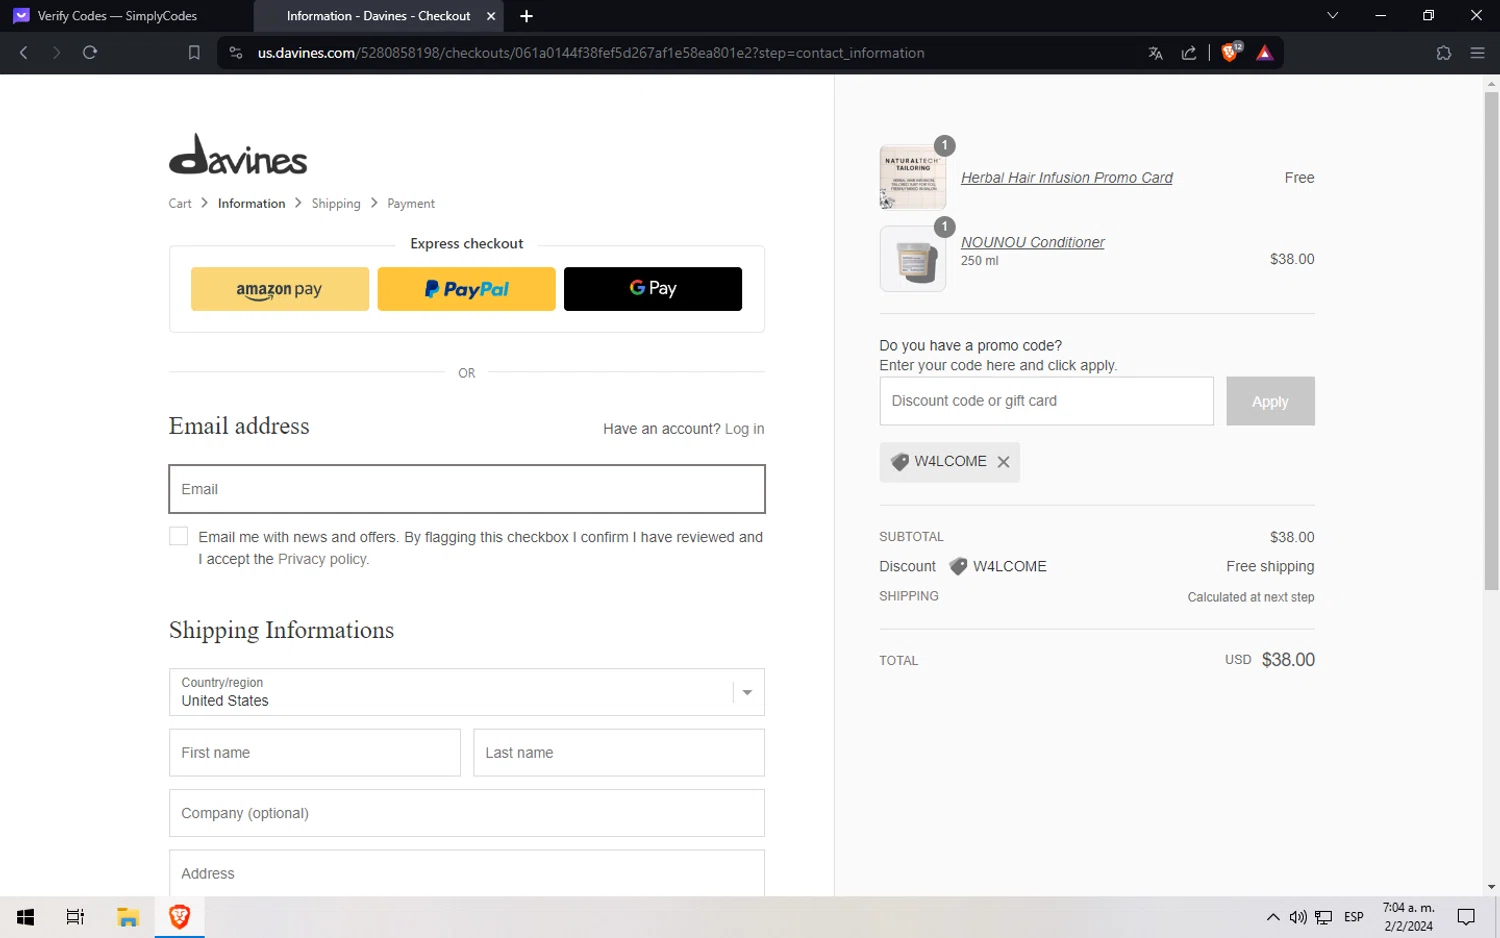Click the address bar URL
This screenshot has height=938, width=1500.
(591, 53)
